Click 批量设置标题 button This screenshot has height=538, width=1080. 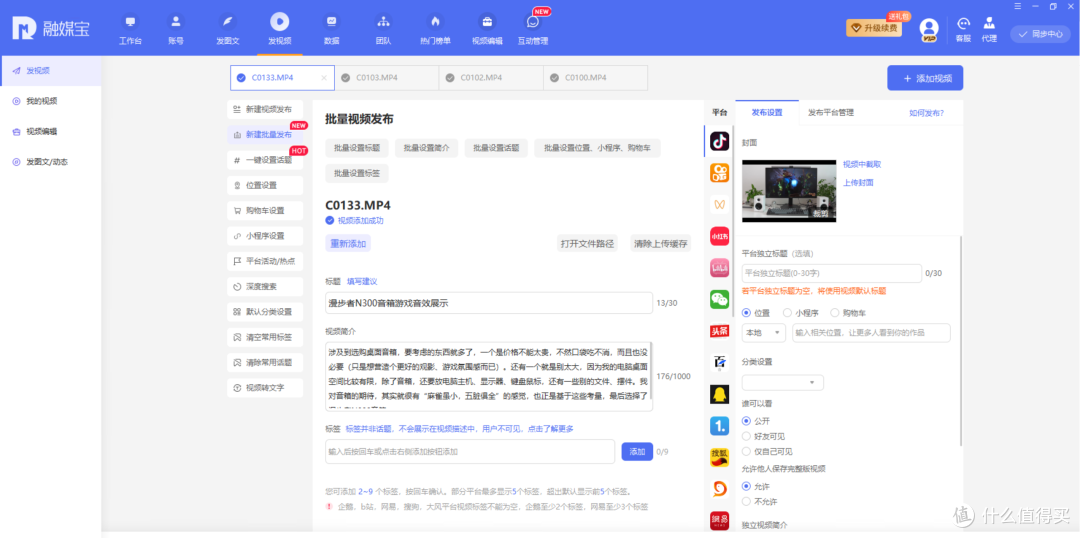point(357,147)
